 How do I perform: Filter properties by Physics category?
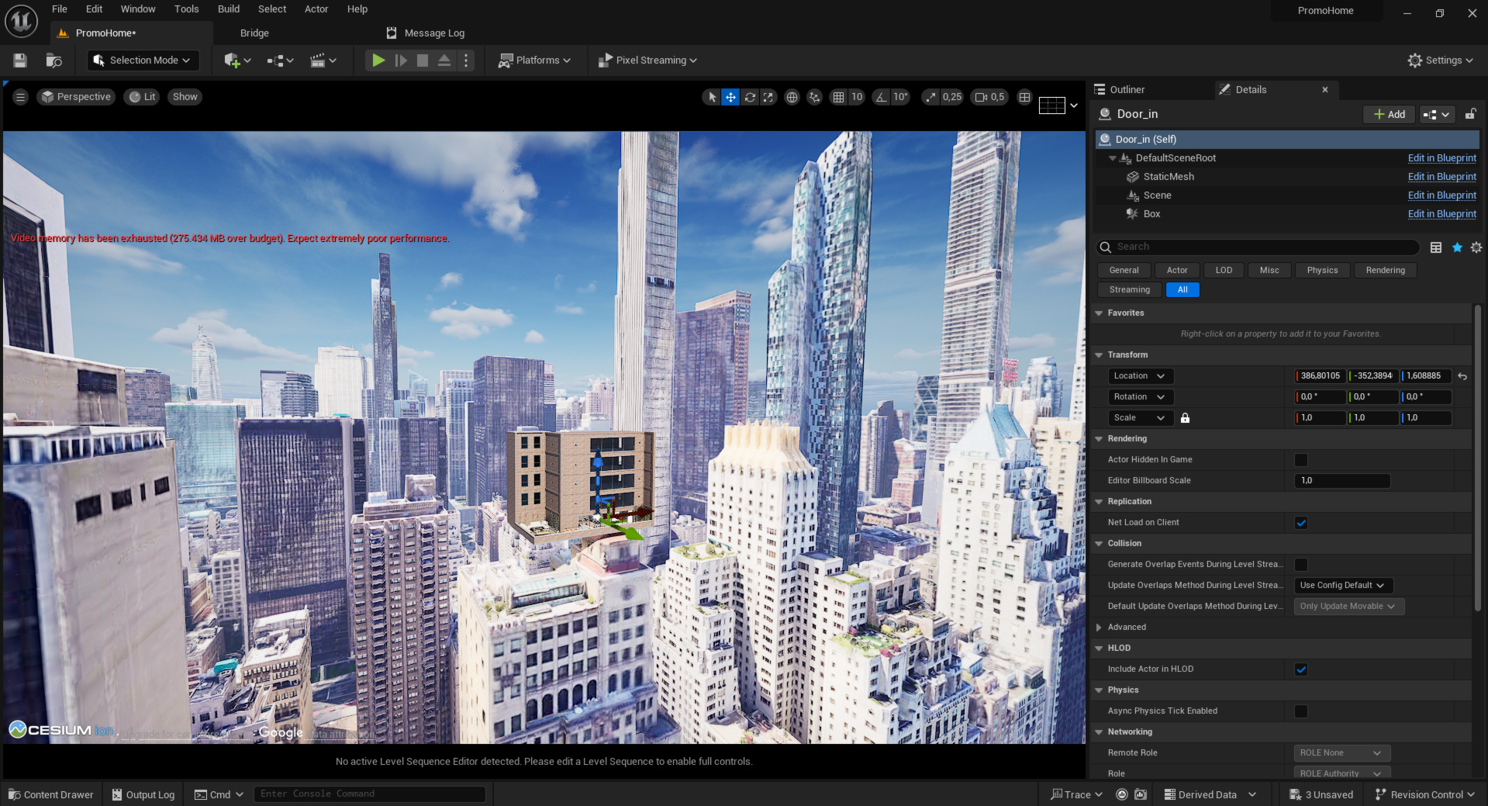1322,270
